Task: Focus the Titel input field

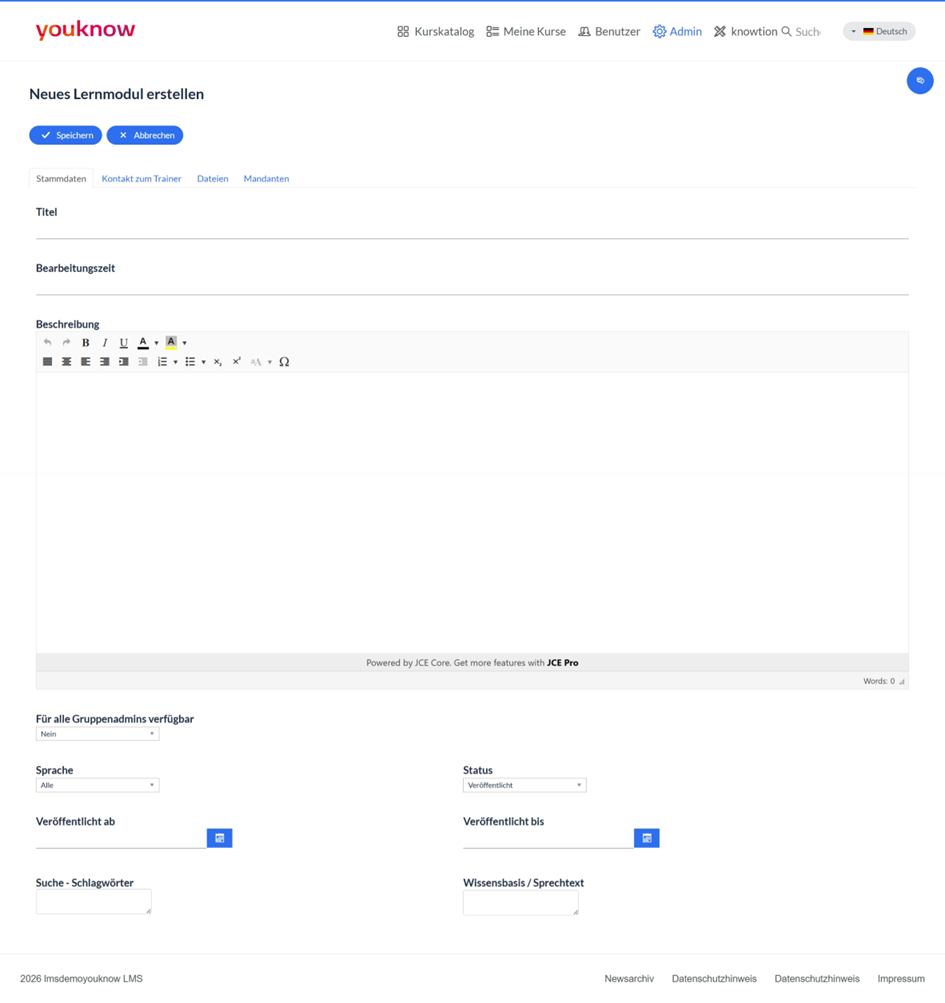Action: tap(472, 230)
